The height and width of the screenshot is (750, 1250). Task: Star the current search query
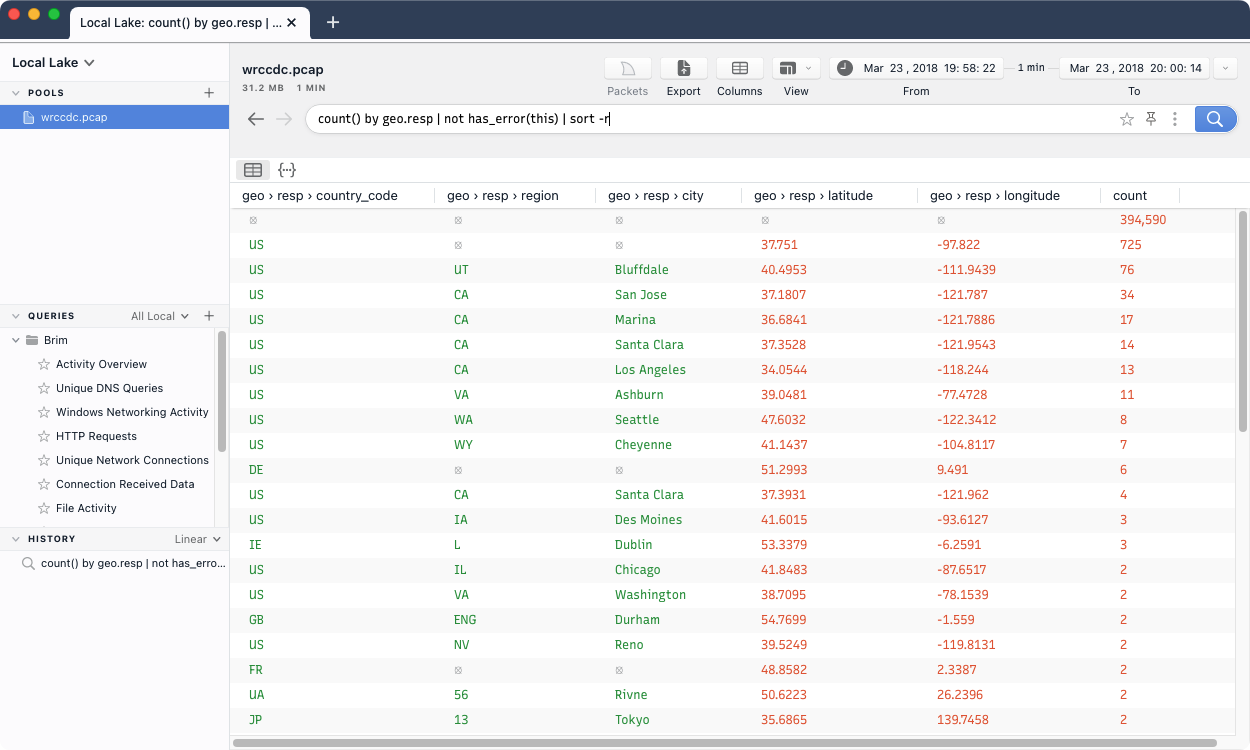(x=1127, y=118)
